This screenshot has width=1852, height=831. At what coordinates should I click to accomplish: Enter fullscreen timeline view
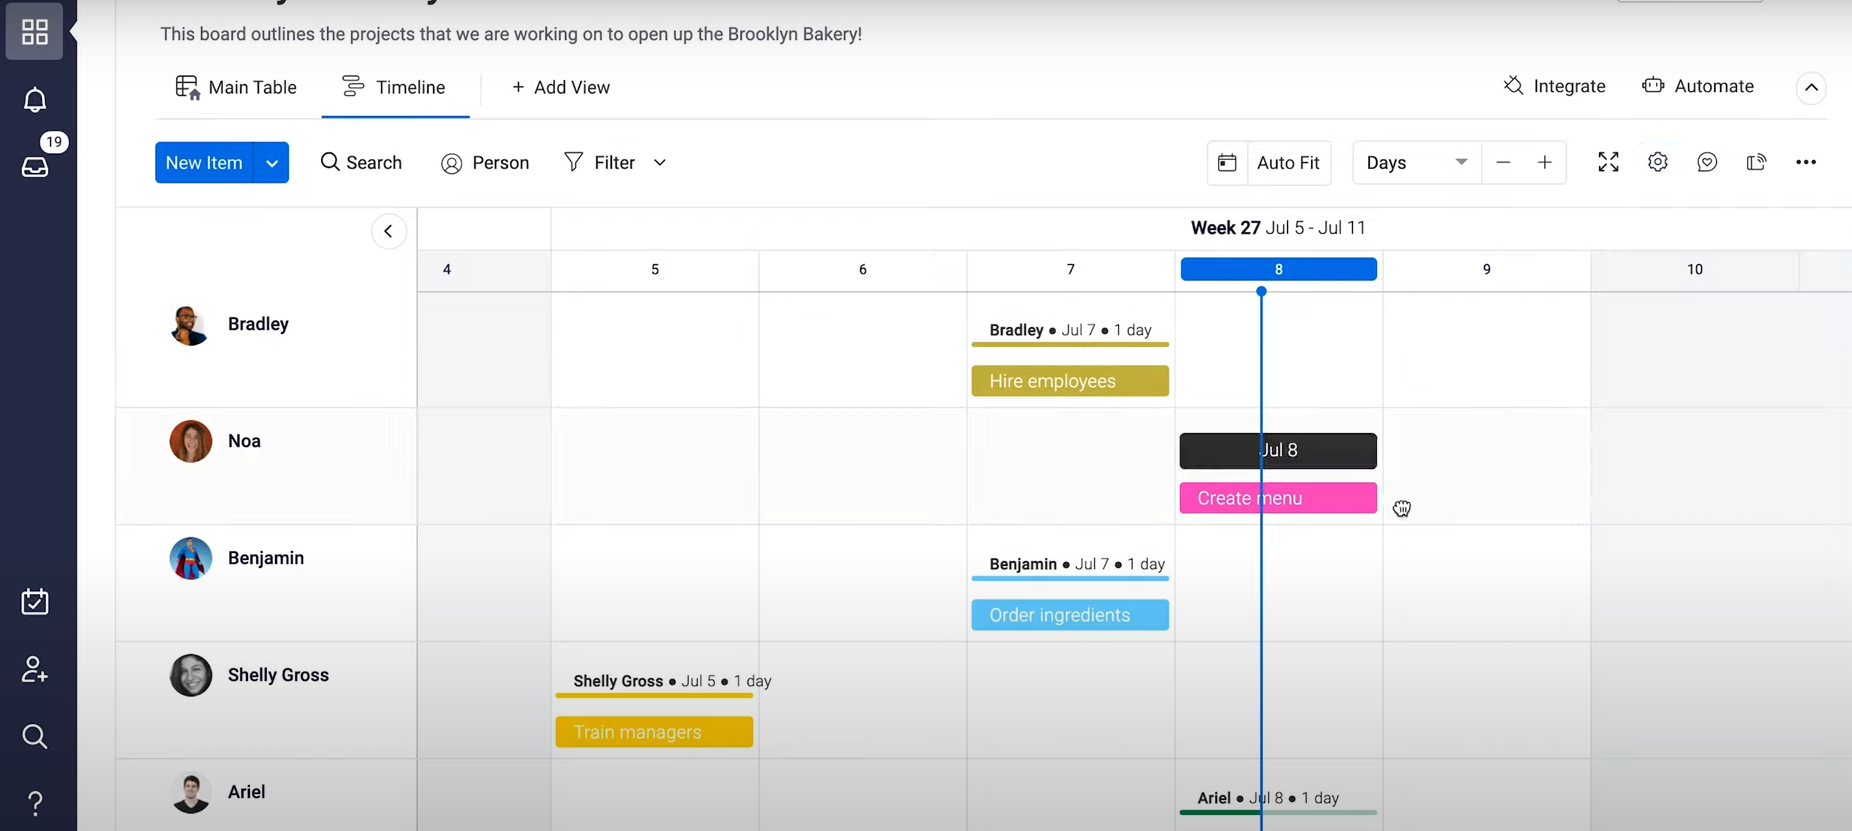tap(1608, 162)
